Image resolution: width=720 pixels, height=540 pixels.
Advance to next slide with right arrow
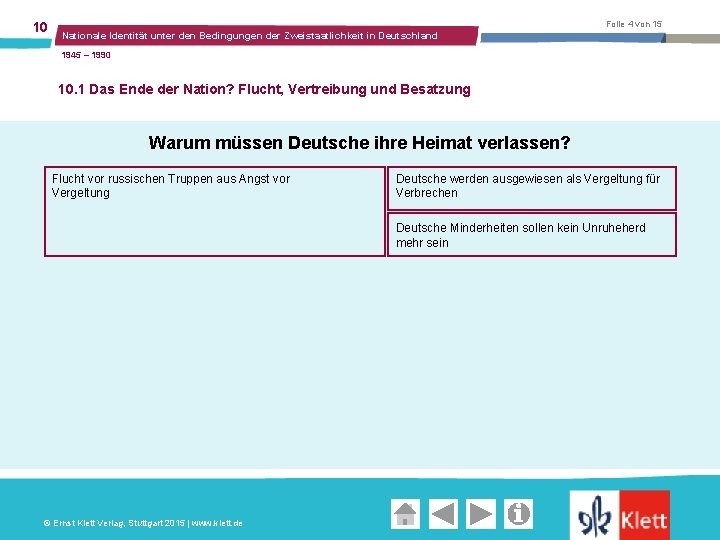481,513
